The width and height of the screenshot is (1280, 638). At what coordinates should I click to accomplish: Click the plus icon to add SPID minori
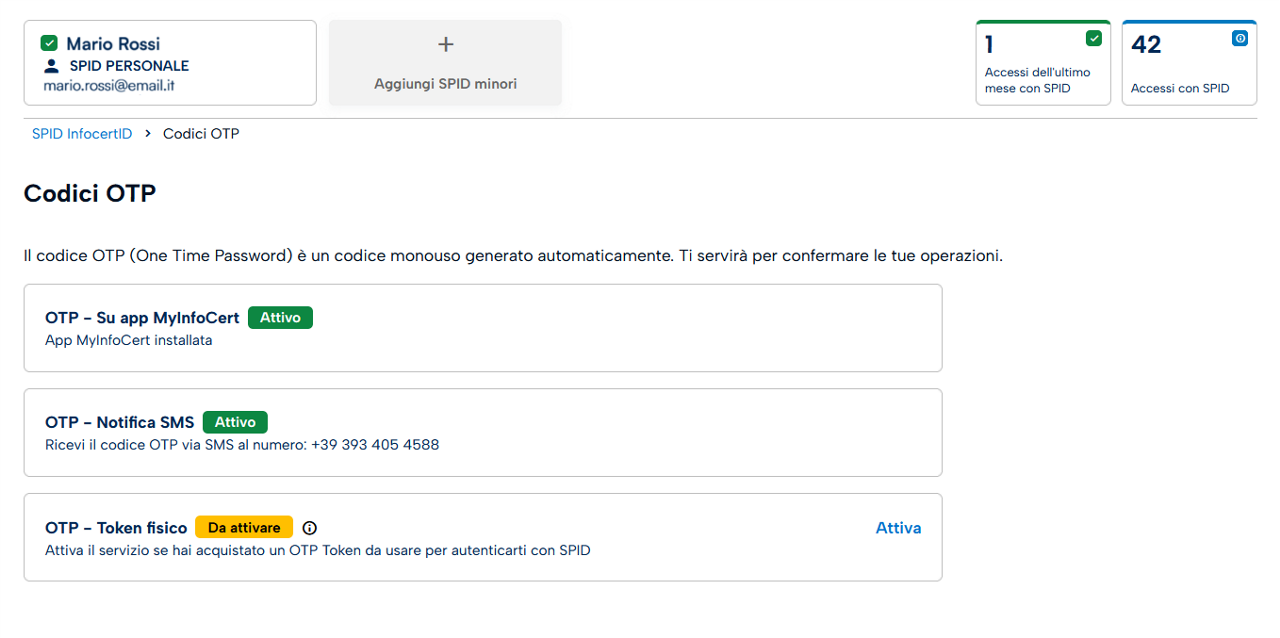[x=446, y=44]
